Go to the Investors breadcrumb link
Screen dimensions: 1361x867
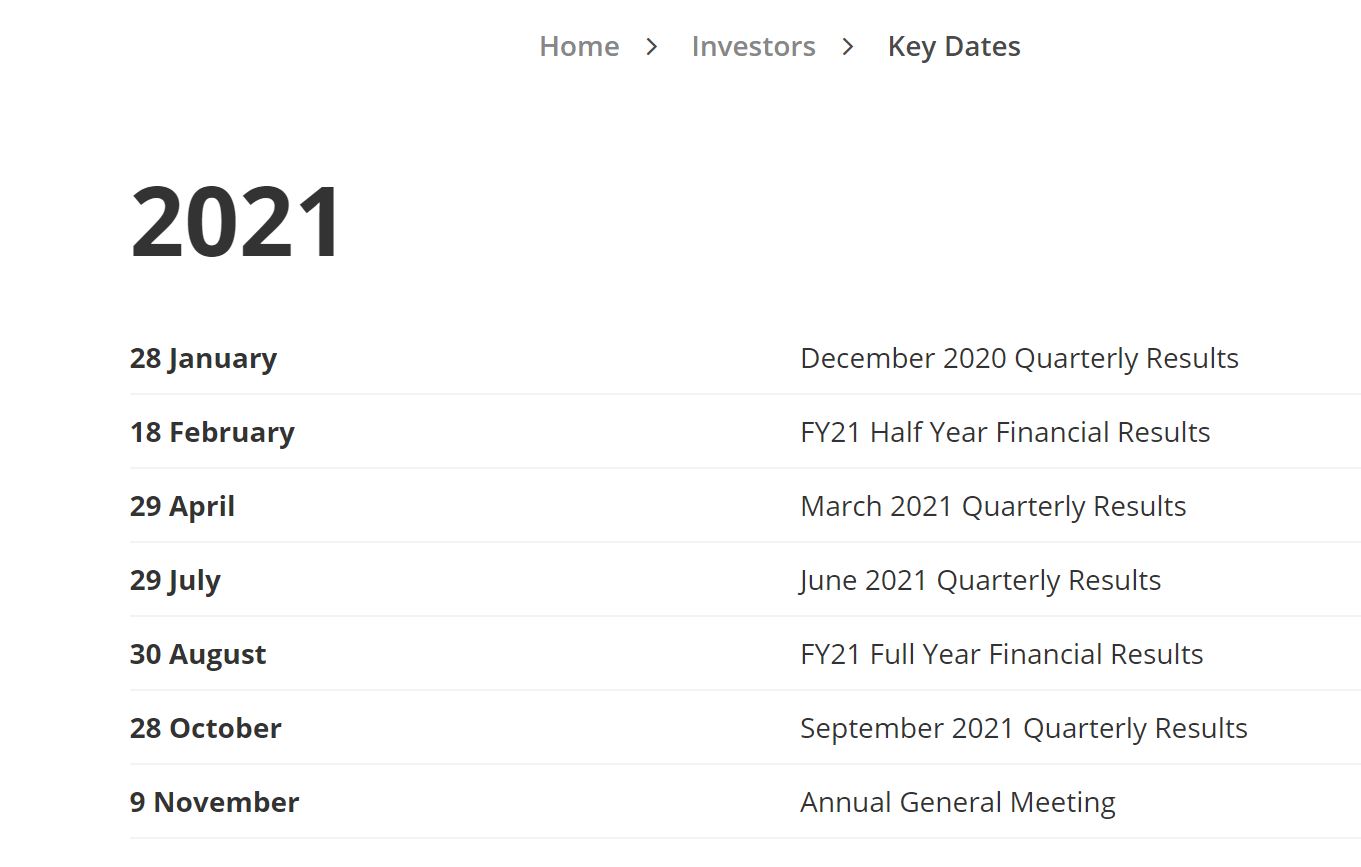(x=753, y=46)
